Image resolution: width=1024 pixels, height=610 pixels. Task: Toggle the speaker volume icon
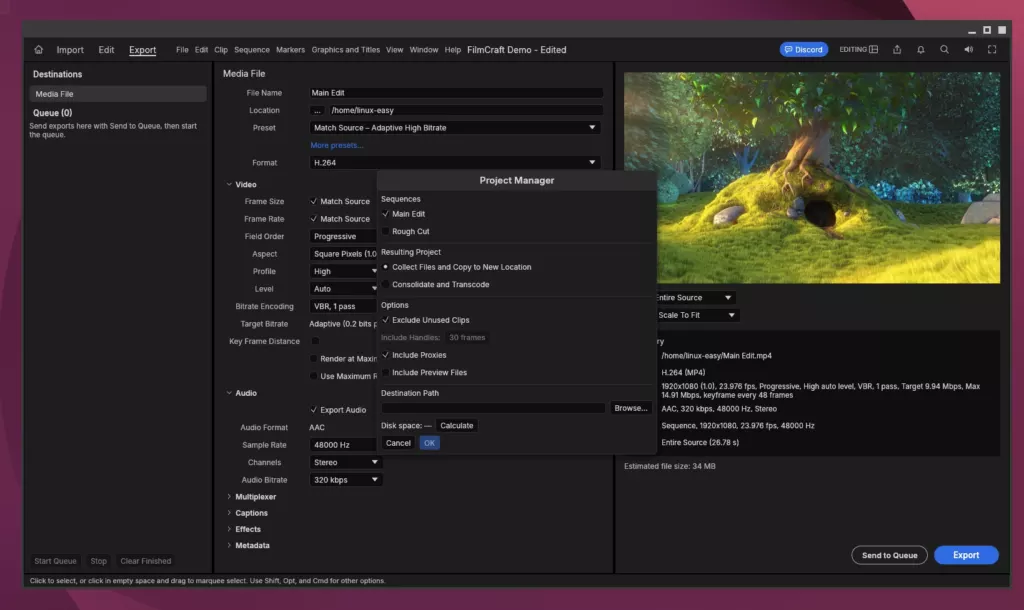tap(968, 50)
